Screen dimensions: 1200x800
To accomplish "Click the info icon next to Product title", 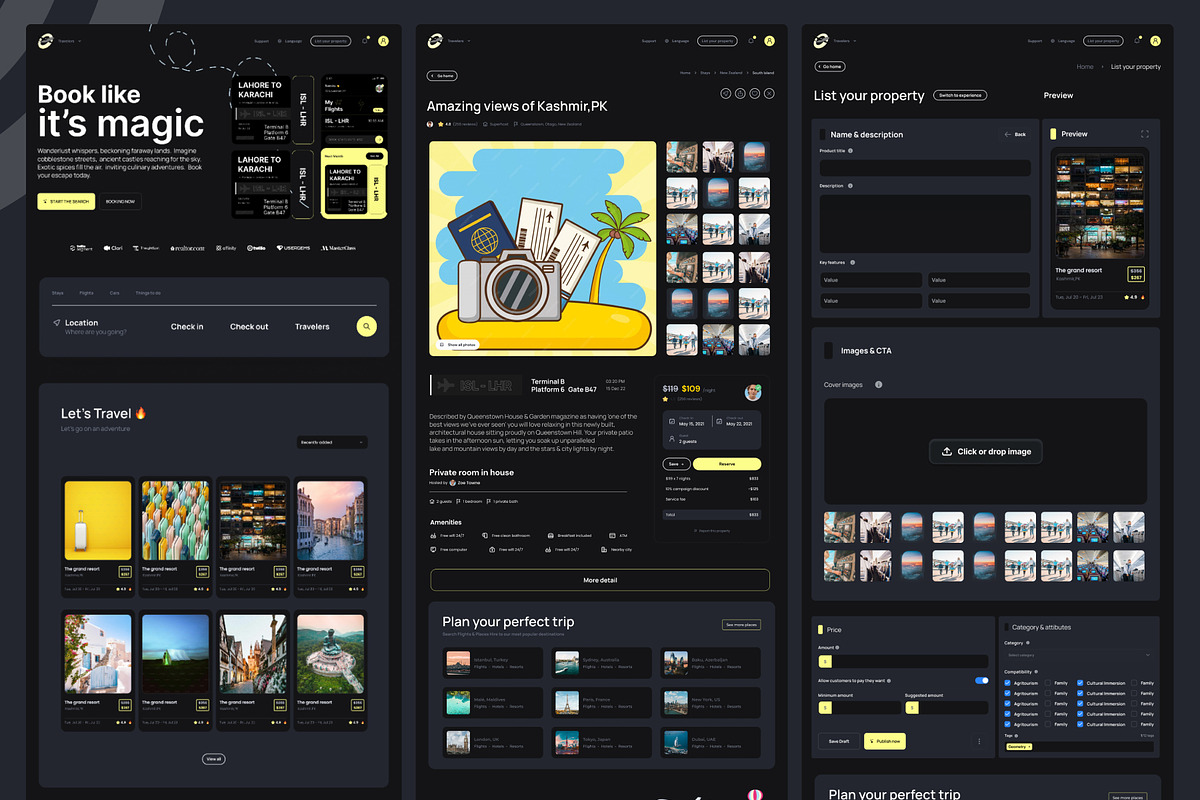I will pyautogui.click(x=852, y=151).
